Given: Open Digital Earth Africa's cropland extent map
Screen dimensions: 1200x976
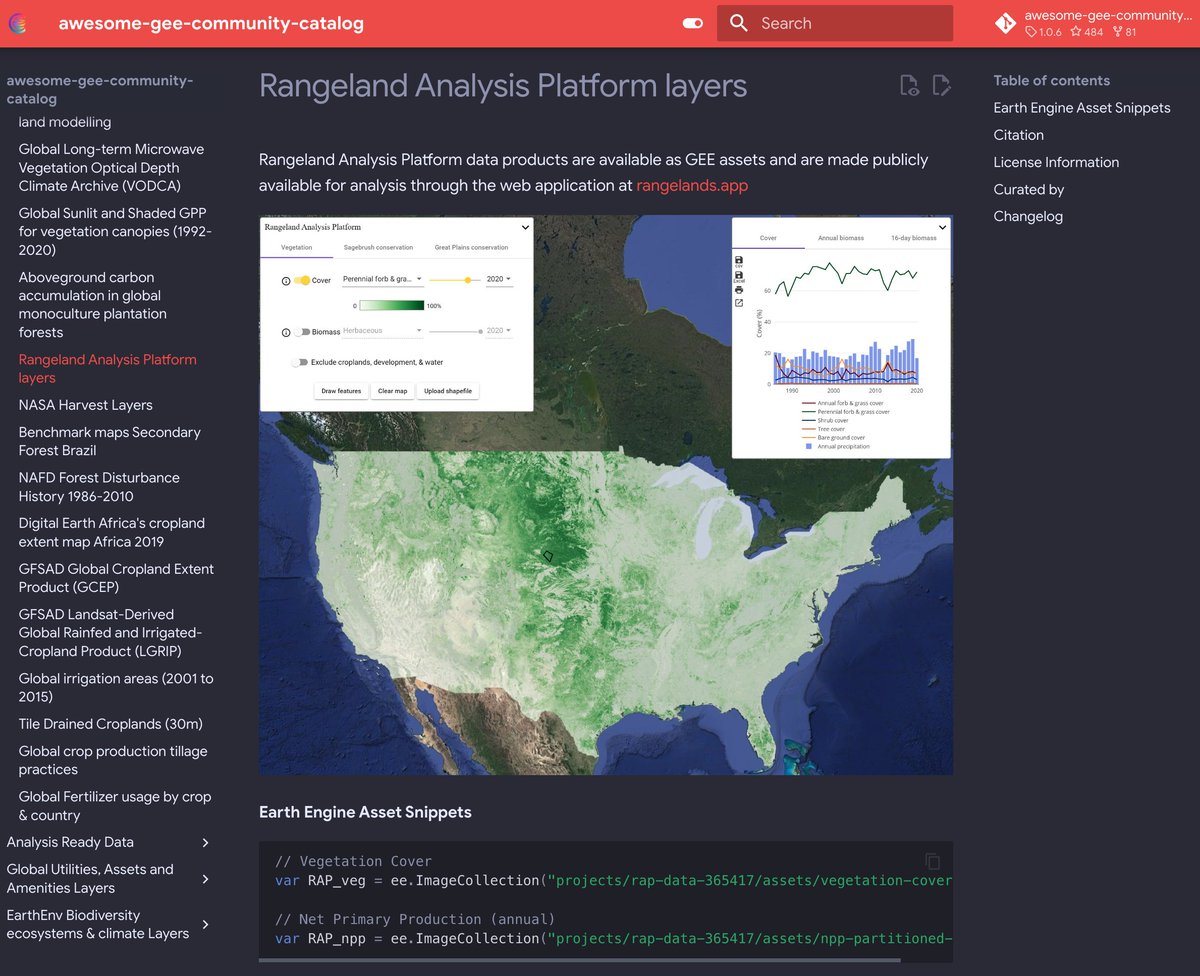Looking at the screenshot, I should (x=112, y=532).
